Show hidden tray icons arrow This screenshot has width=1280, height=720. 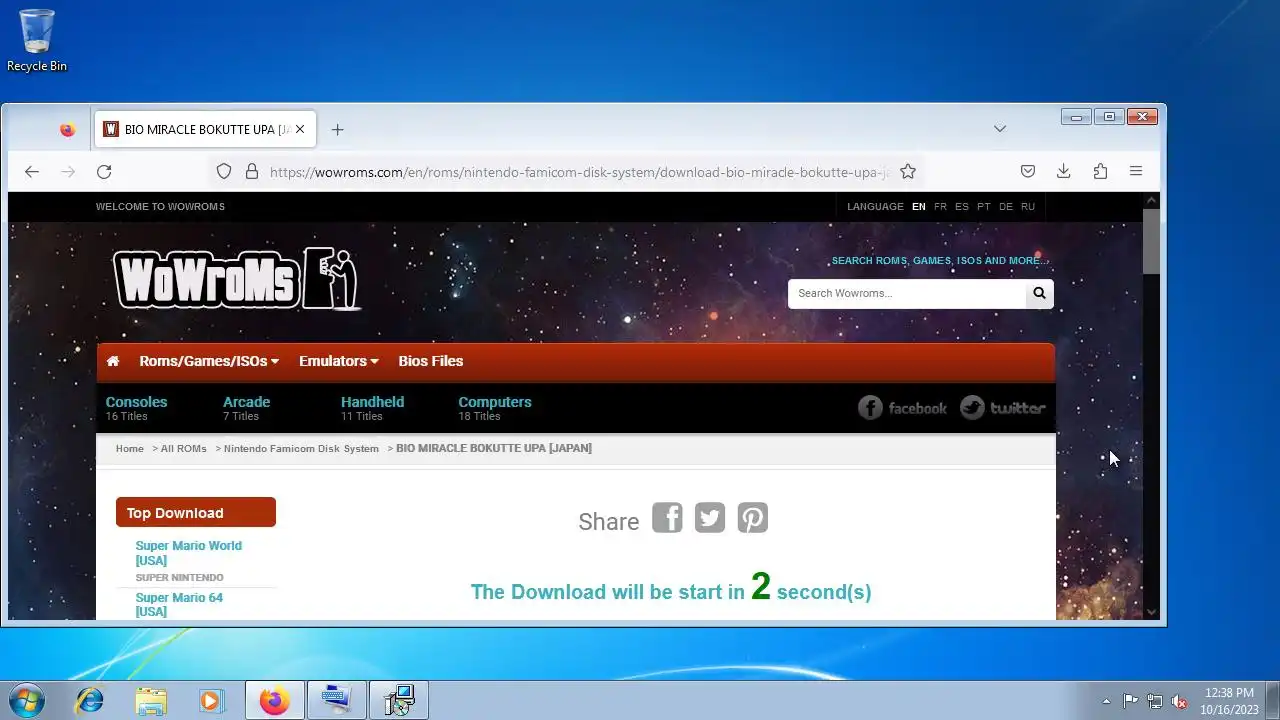click(1106, 701)
